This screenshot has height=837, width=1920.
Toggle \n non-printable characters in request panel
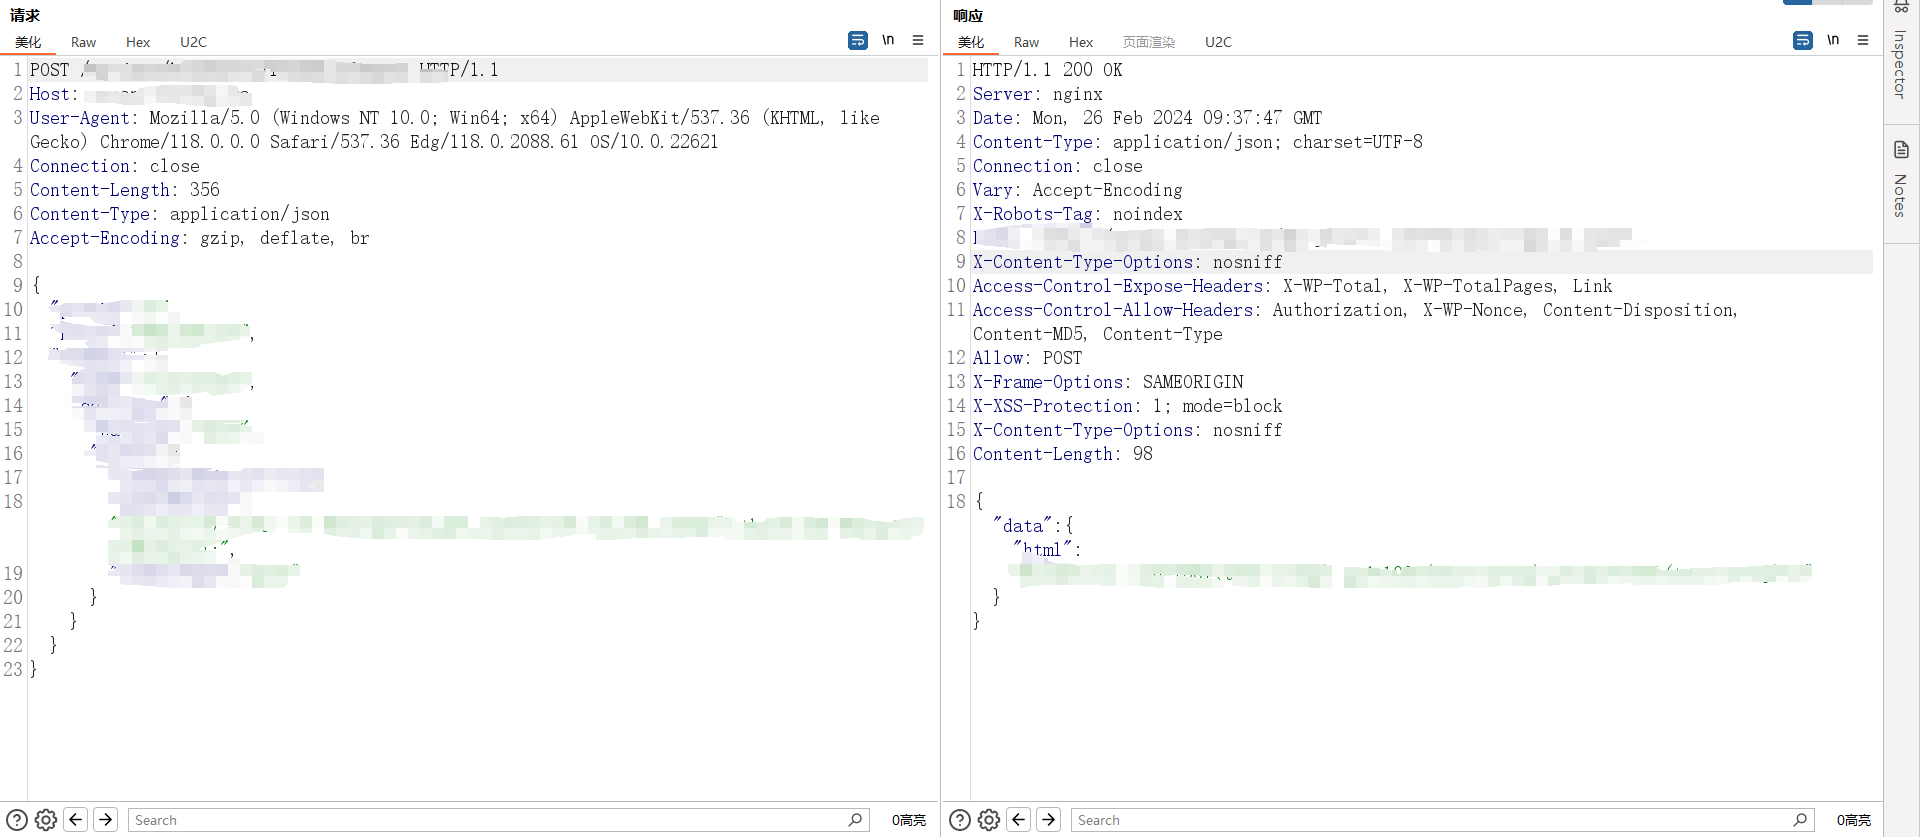click(x=888, y=40)
